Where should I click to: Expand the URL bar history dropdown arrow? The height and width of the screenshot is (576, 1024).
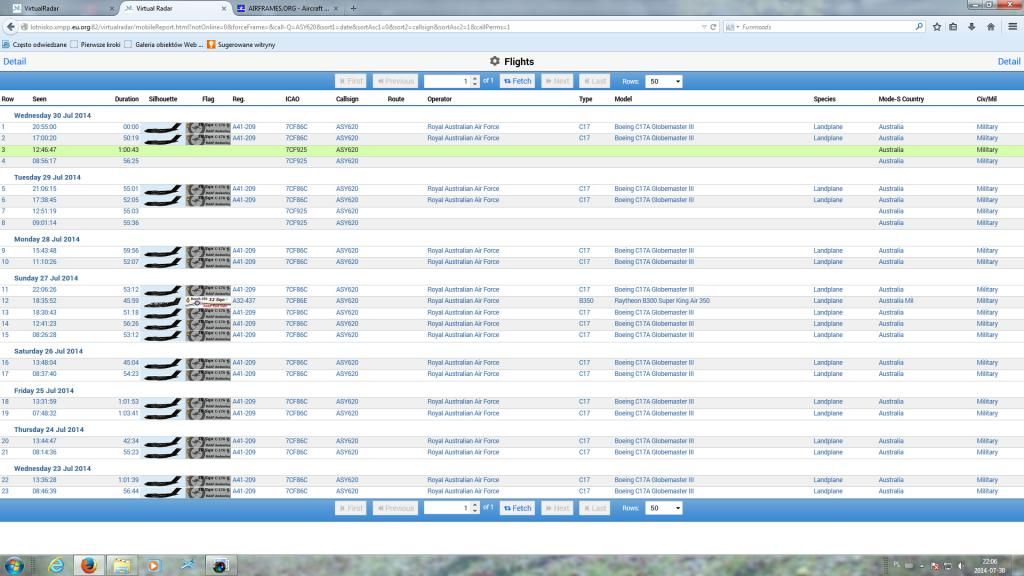pyautogui.click(x=702, y=27)
